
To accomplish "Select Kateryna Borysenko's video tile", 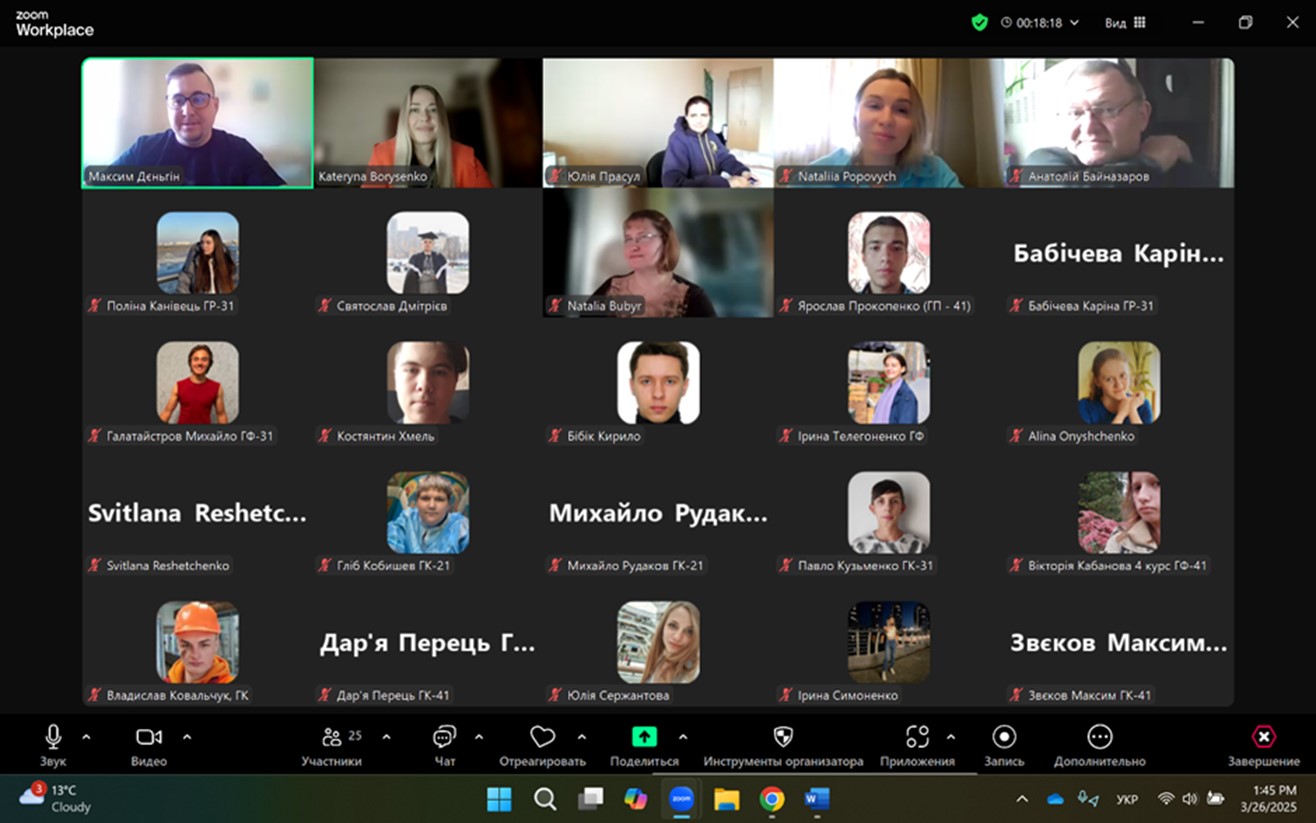I will 427,123.
